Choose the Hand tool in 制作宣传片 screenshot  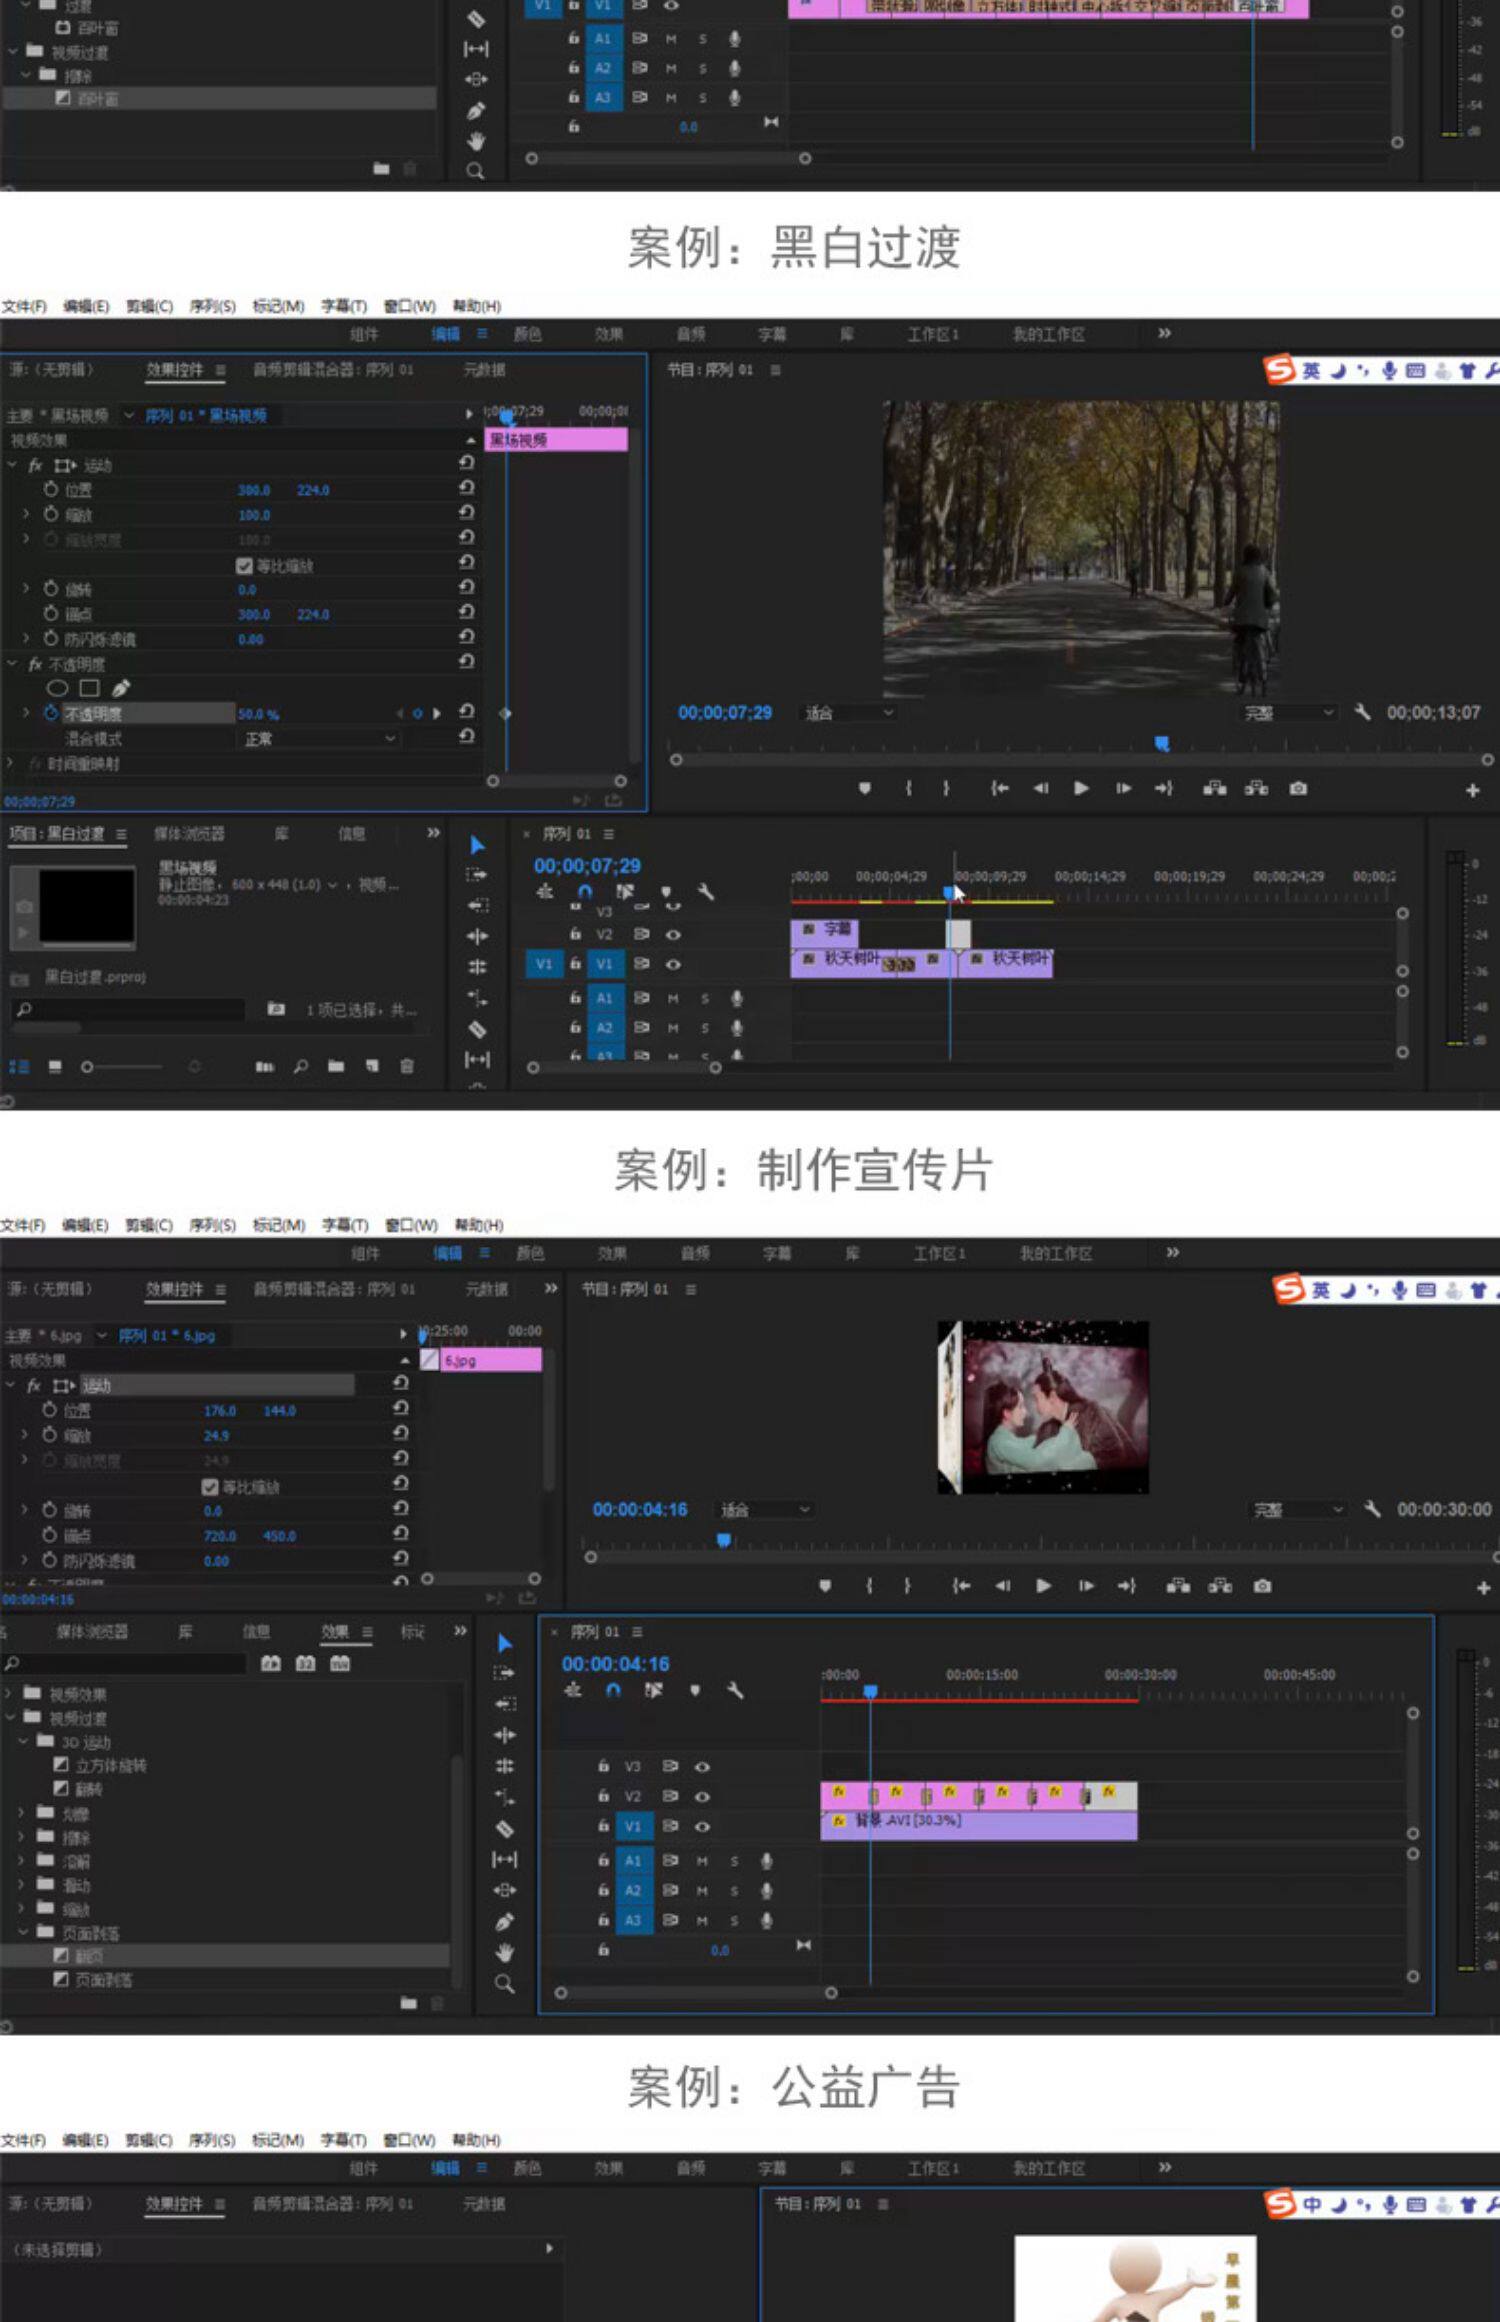click(505, 1952)
